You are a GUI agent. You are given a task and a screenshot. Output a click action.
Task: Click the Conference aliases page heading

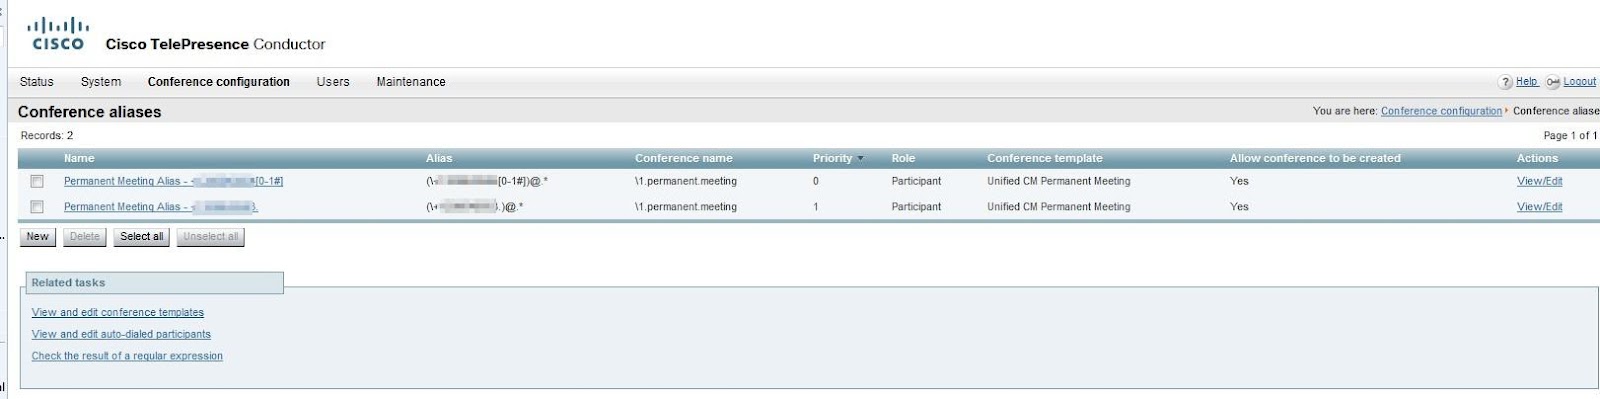point(90,112)
